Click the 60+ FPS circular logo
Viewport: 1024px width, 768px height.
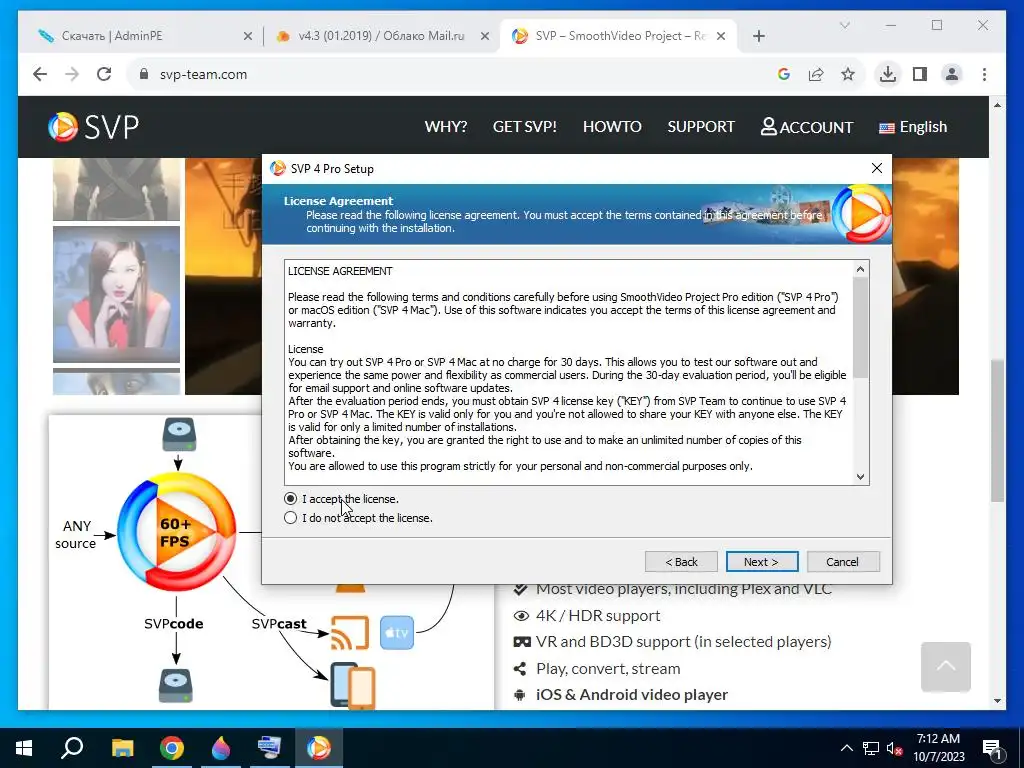click(176, 532)
